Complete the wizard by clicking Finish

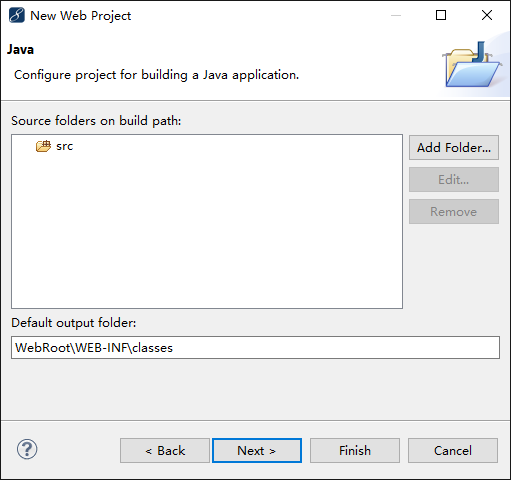point(355,451)
